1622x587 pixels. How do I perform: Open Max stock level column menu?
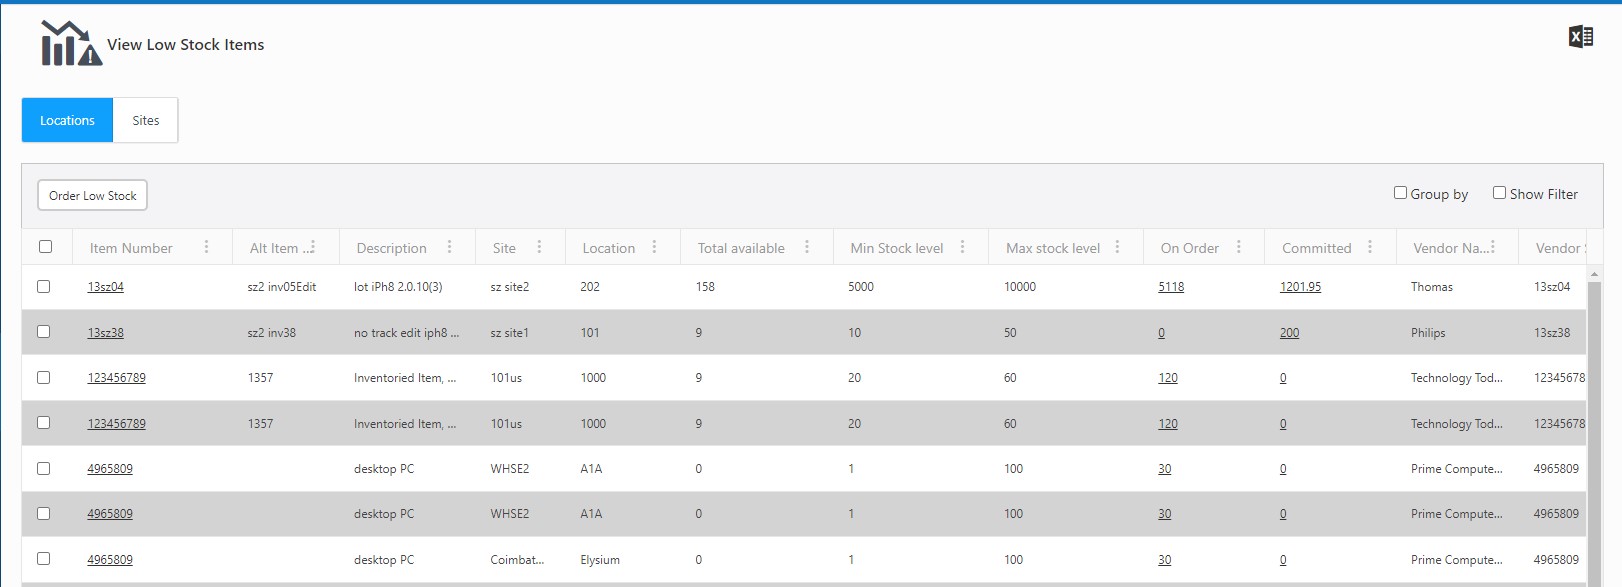(x=1117, y=247)
